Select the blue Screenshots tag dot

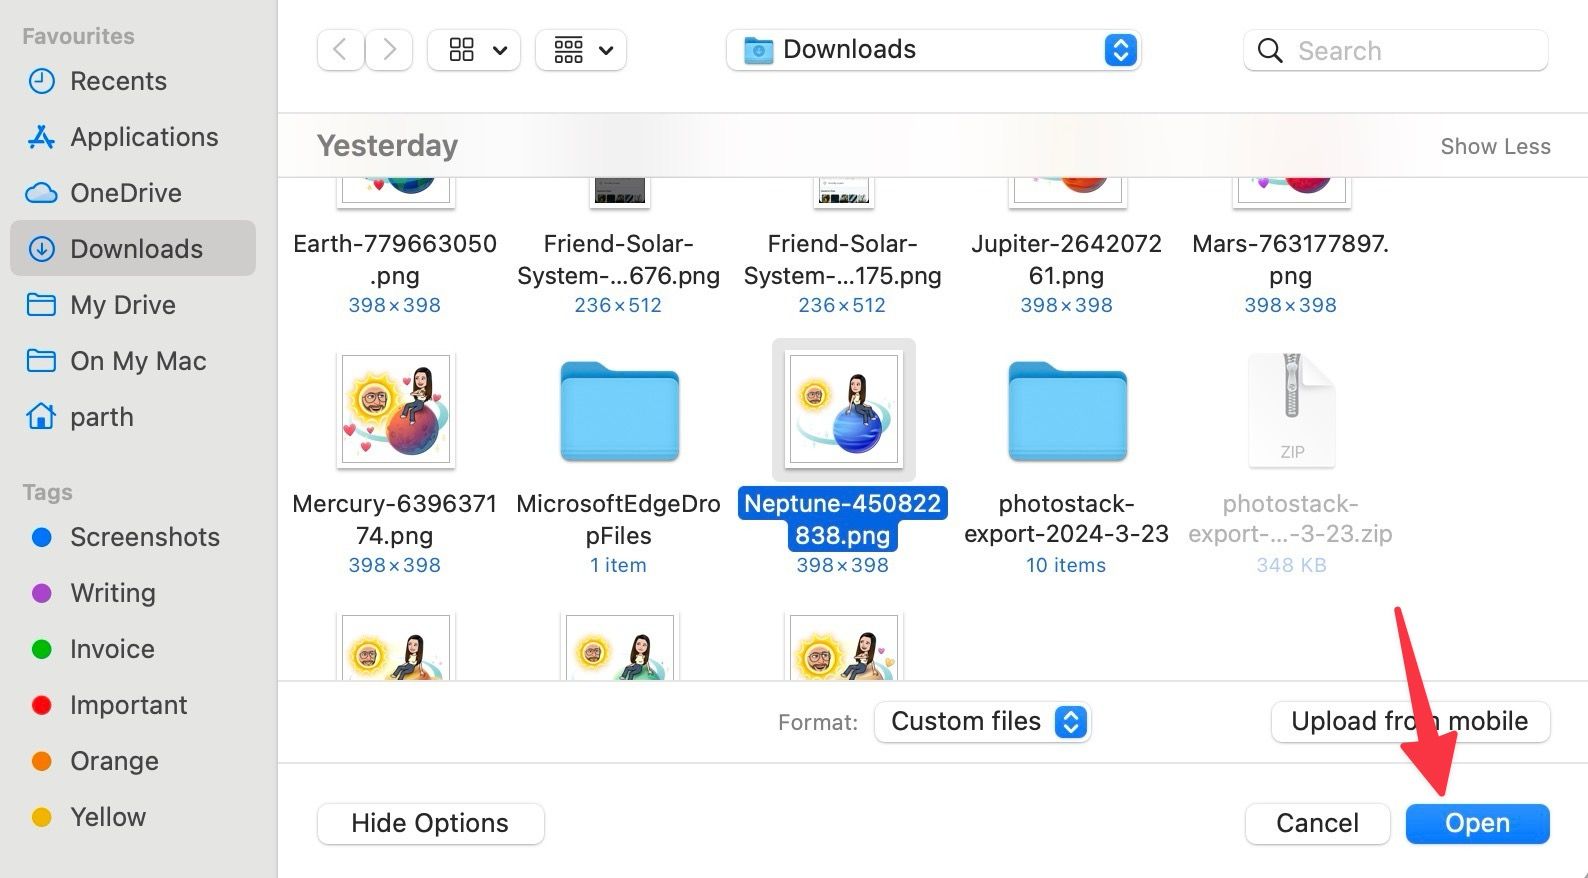[x=42, y=538]
